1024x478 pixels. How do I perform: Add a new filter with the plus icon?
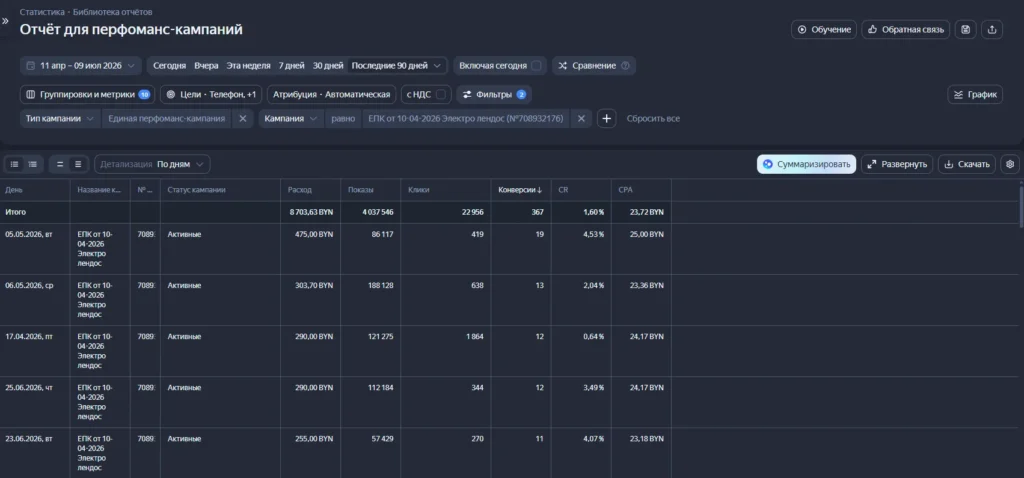point(607,119)
